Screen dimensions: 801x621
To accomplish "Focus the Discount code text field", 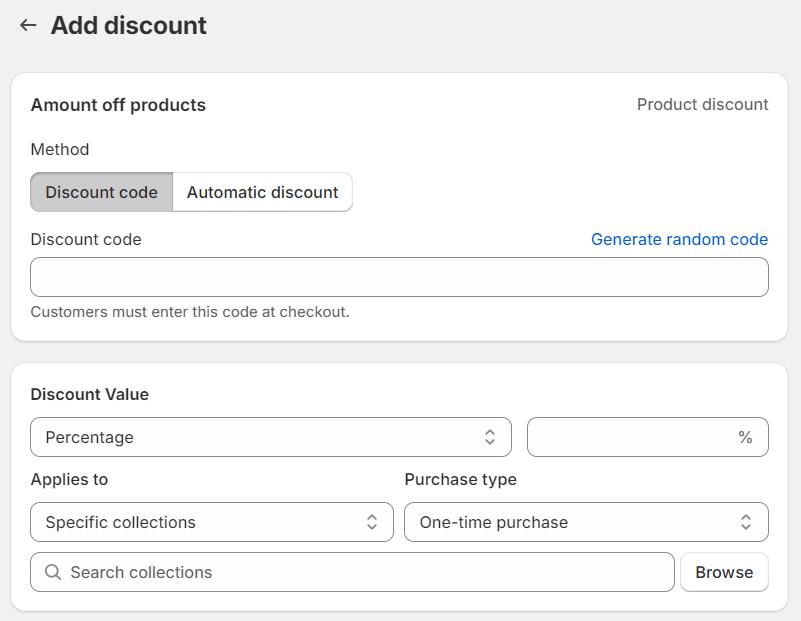I will [399, 277].
